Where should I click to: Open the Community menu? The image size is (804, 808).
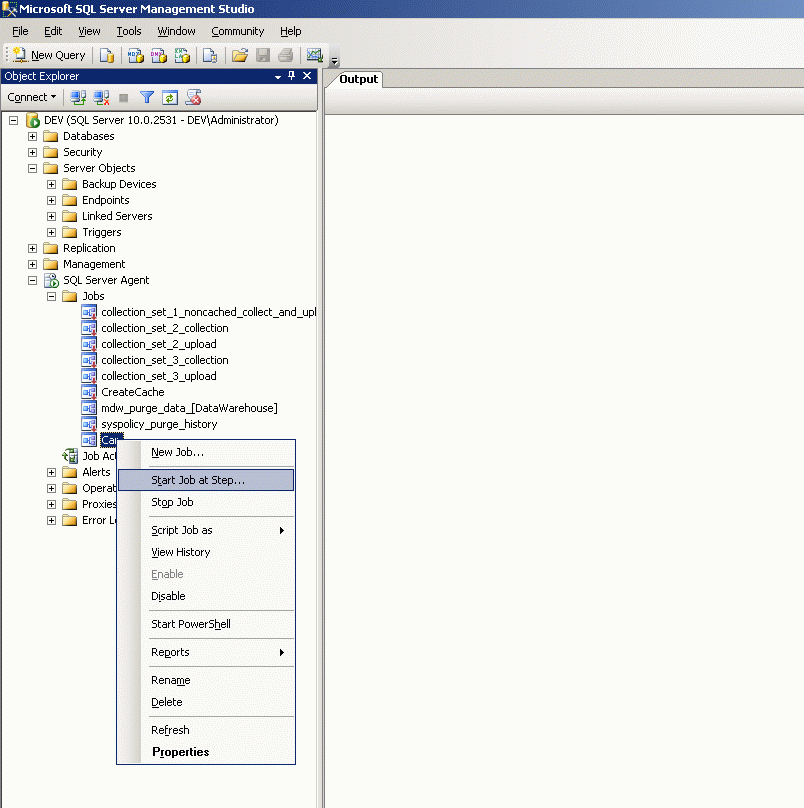pos(238,31)
